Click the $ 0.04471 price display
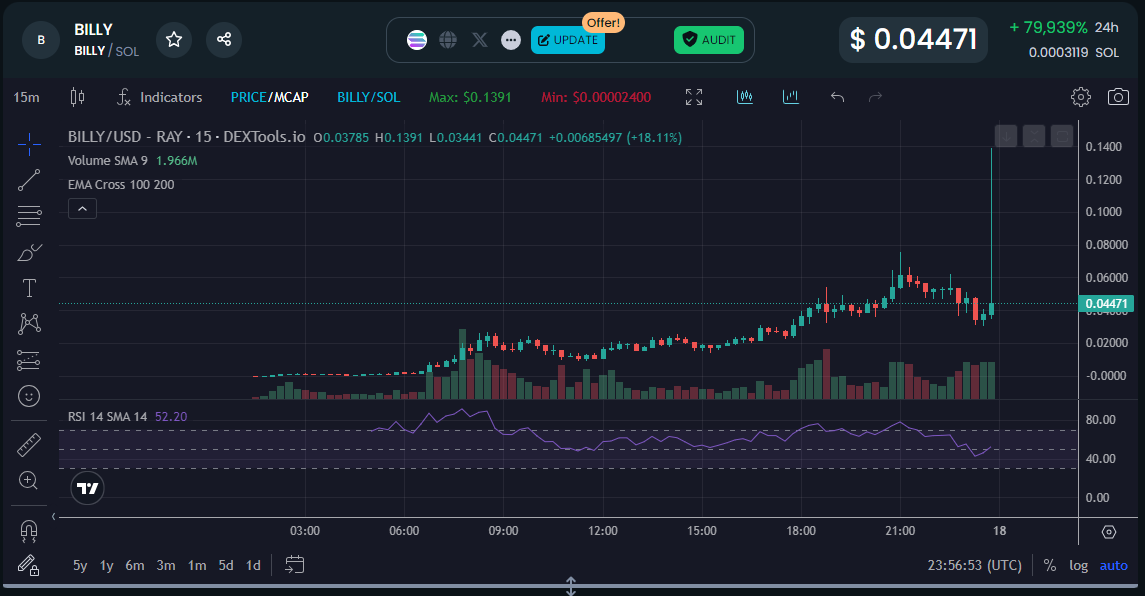1145x596 pixels. pyautogui.click(x=913, y=39)
